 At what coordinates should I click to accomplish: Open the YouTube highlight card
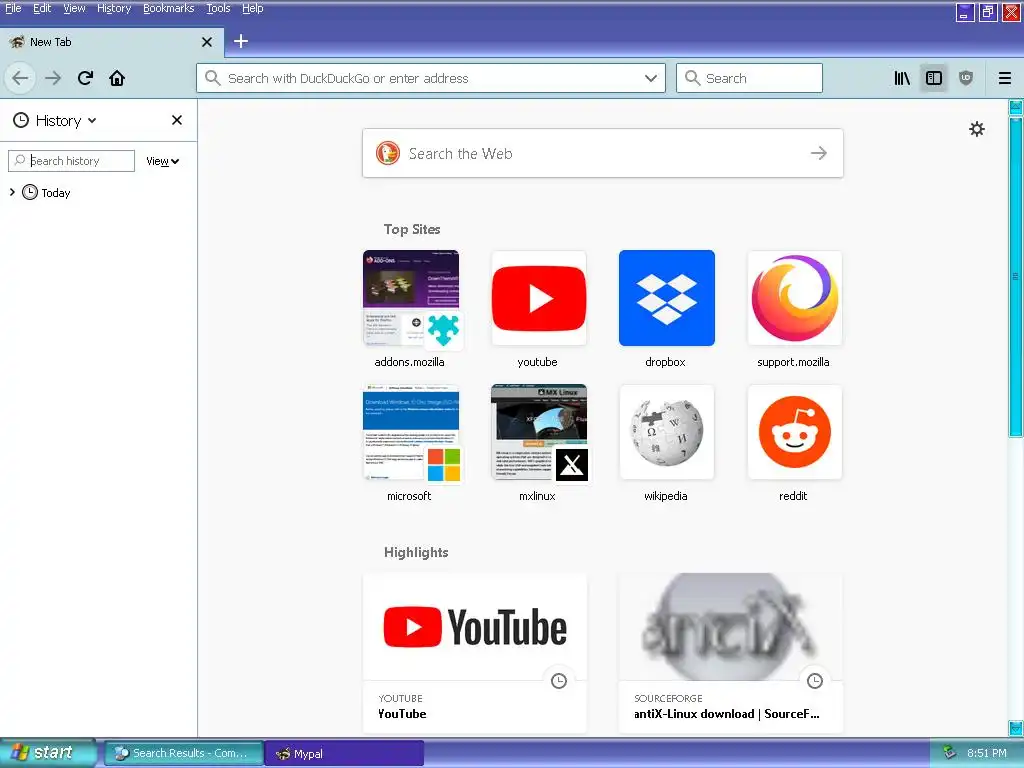click(x=475, y=653)
